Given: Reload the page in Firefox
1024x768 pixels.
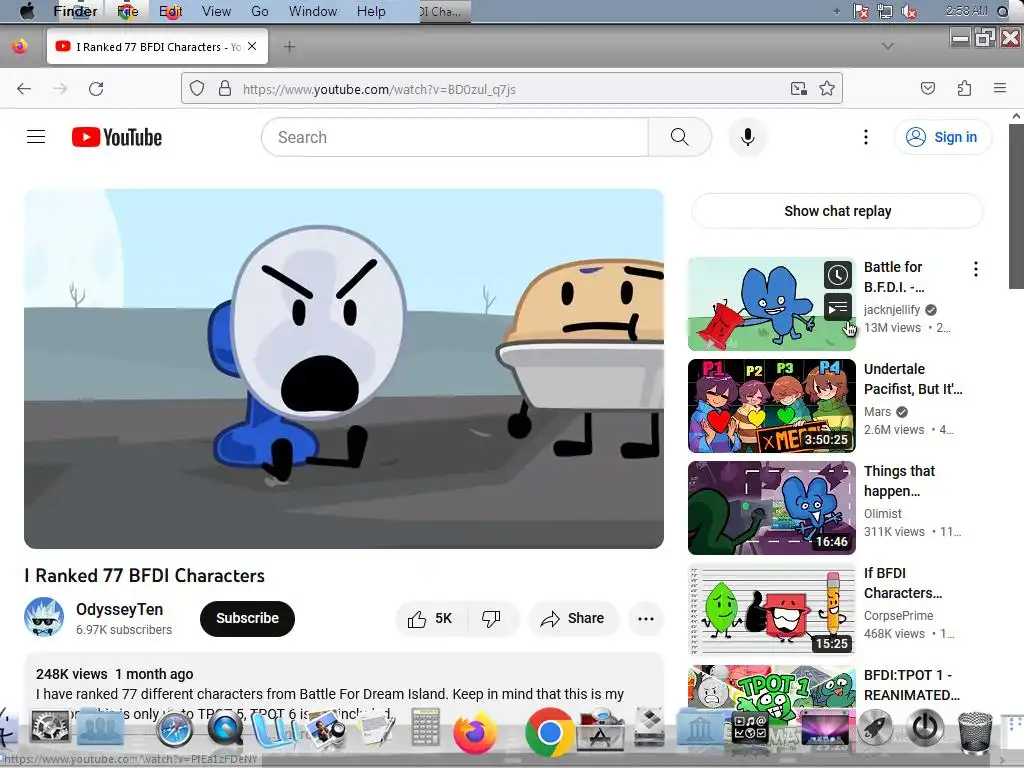Looking at the screenshot, I should [96, 89].
